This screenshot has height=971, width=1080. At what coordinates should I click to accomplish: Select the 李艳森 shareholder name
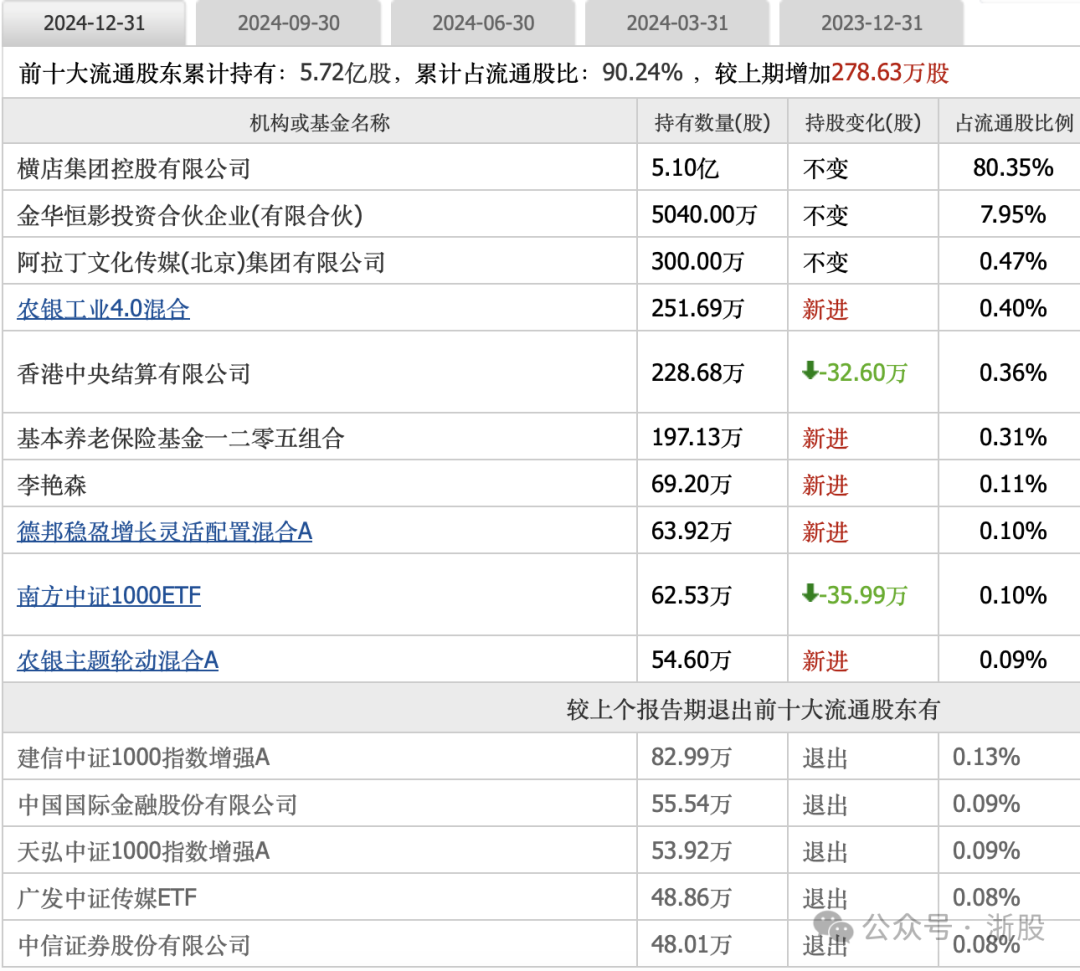52,485
